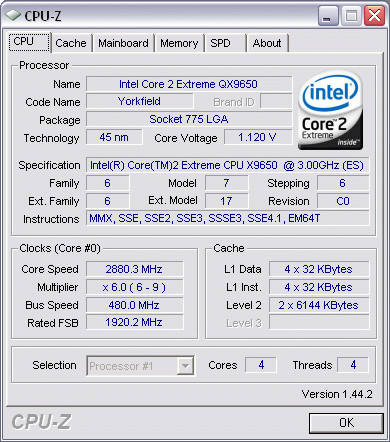Screen dimensions: 390x442
Task: Click the Threads count value
Action: tap(353, 365)
